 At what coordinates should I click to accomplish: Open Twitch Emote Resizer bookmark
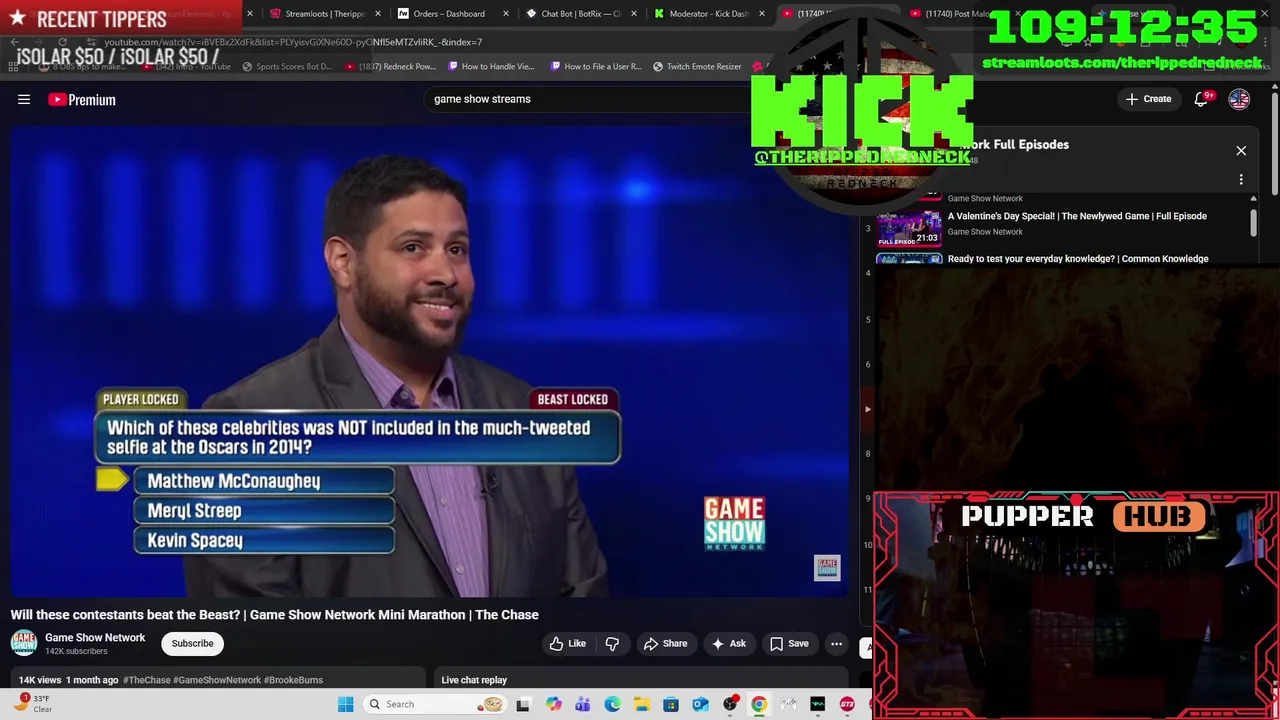click(x=697, y=67)
